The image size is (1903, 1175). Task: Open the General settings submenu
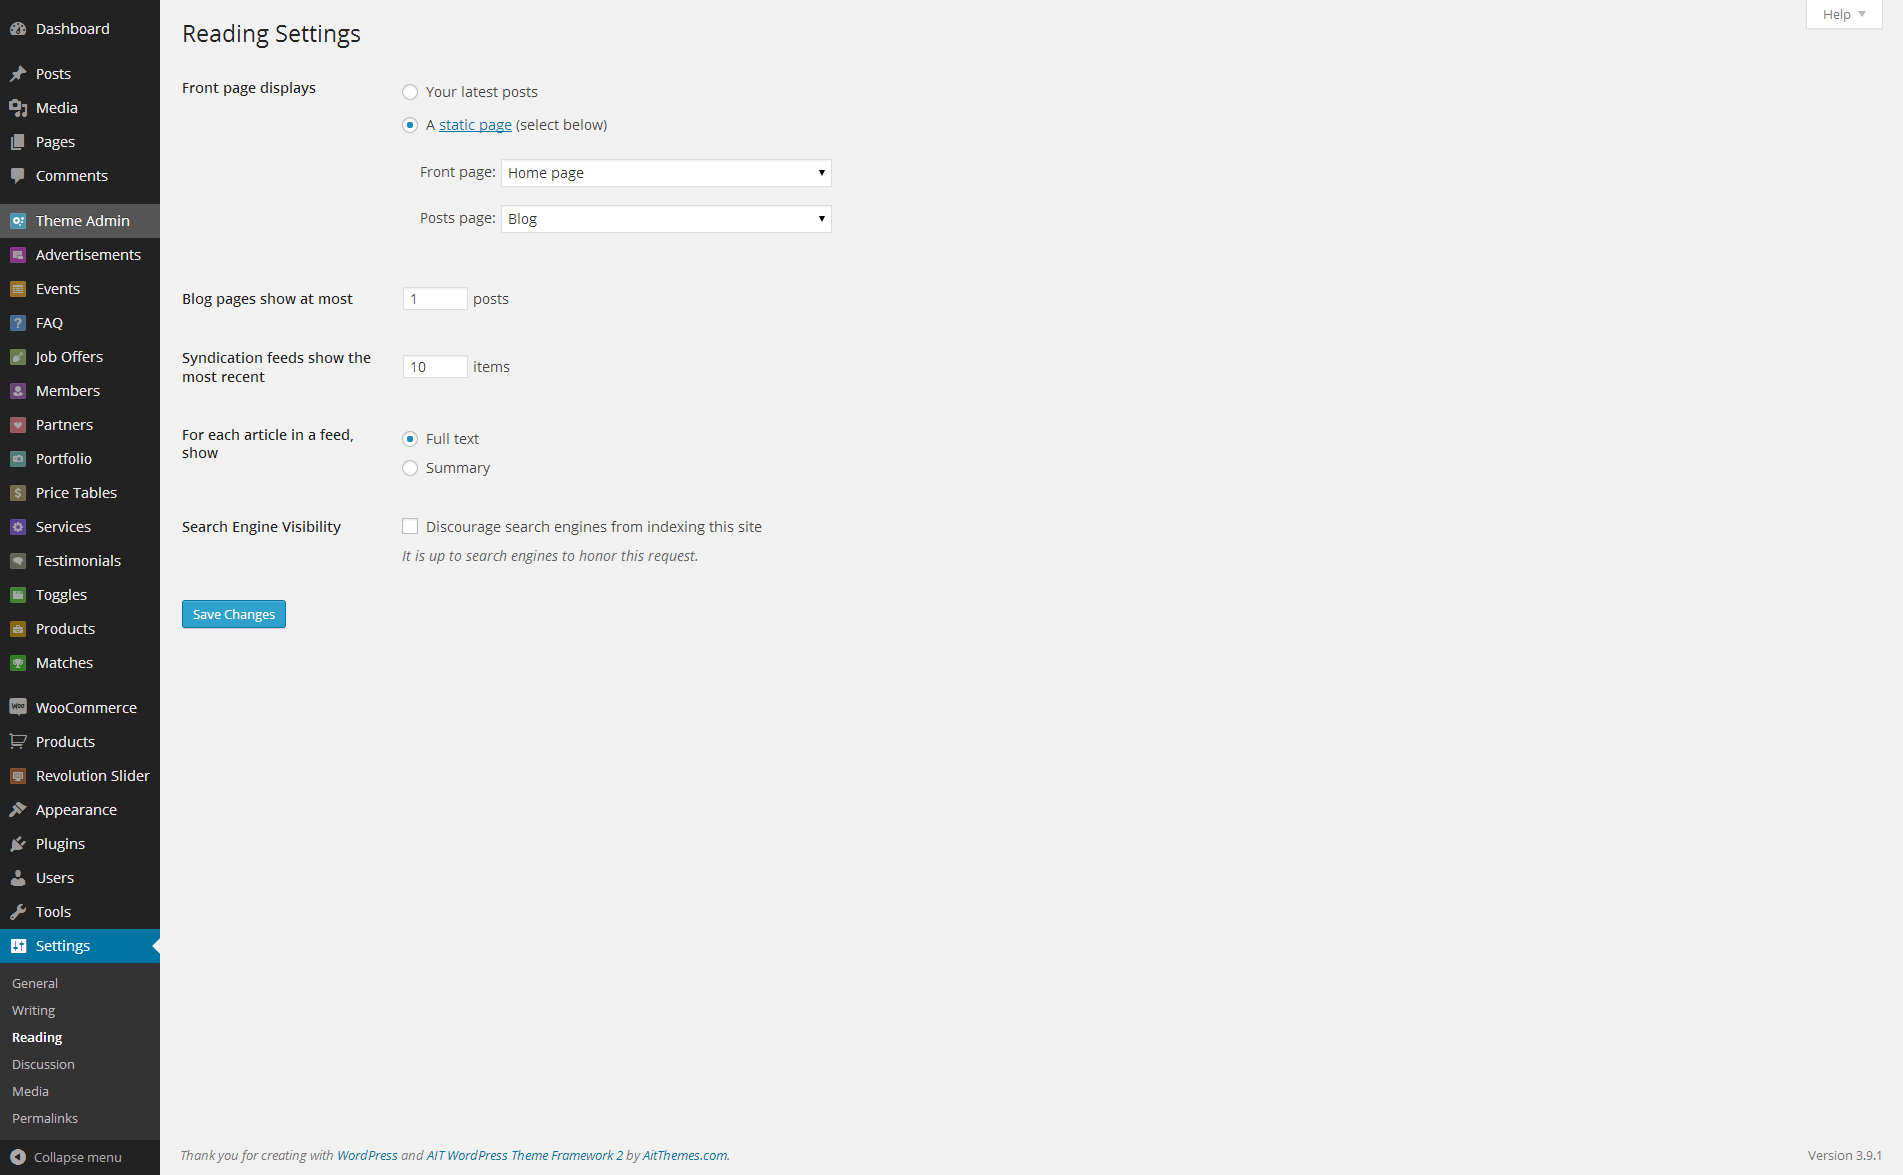(35, 984)
